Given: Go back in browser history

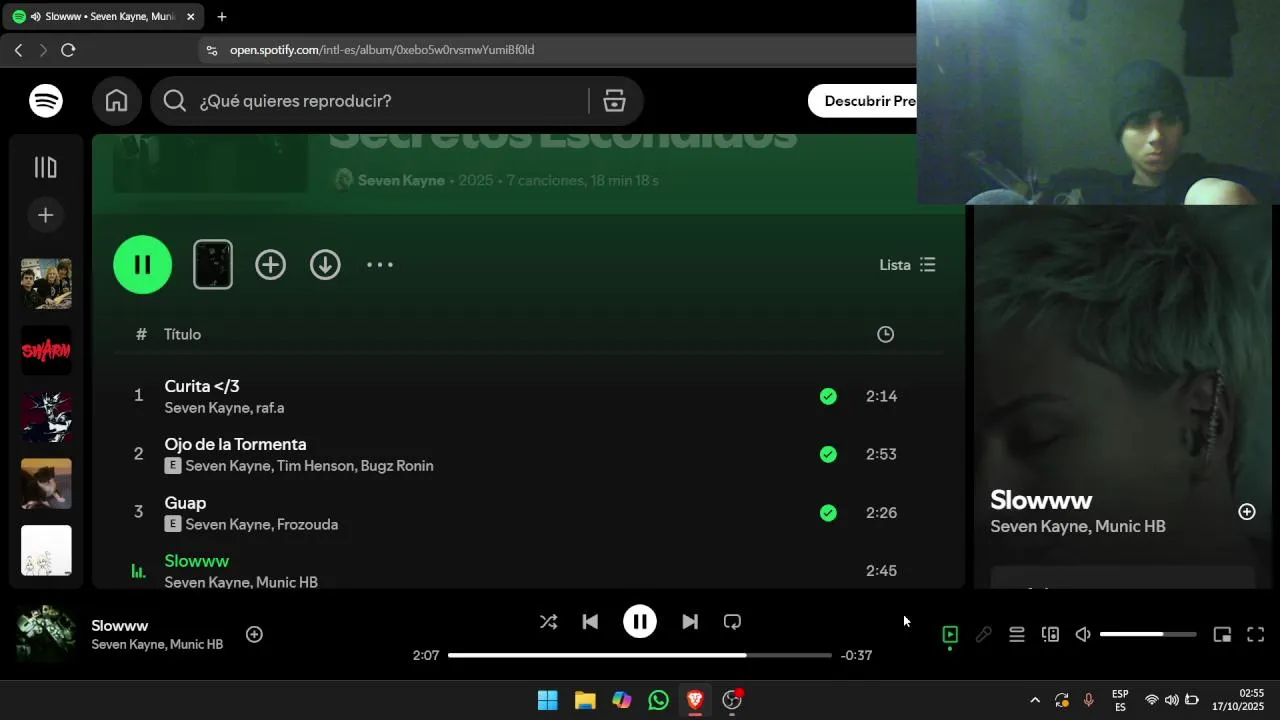Looking at the screenshot, I should coord(18,50).
